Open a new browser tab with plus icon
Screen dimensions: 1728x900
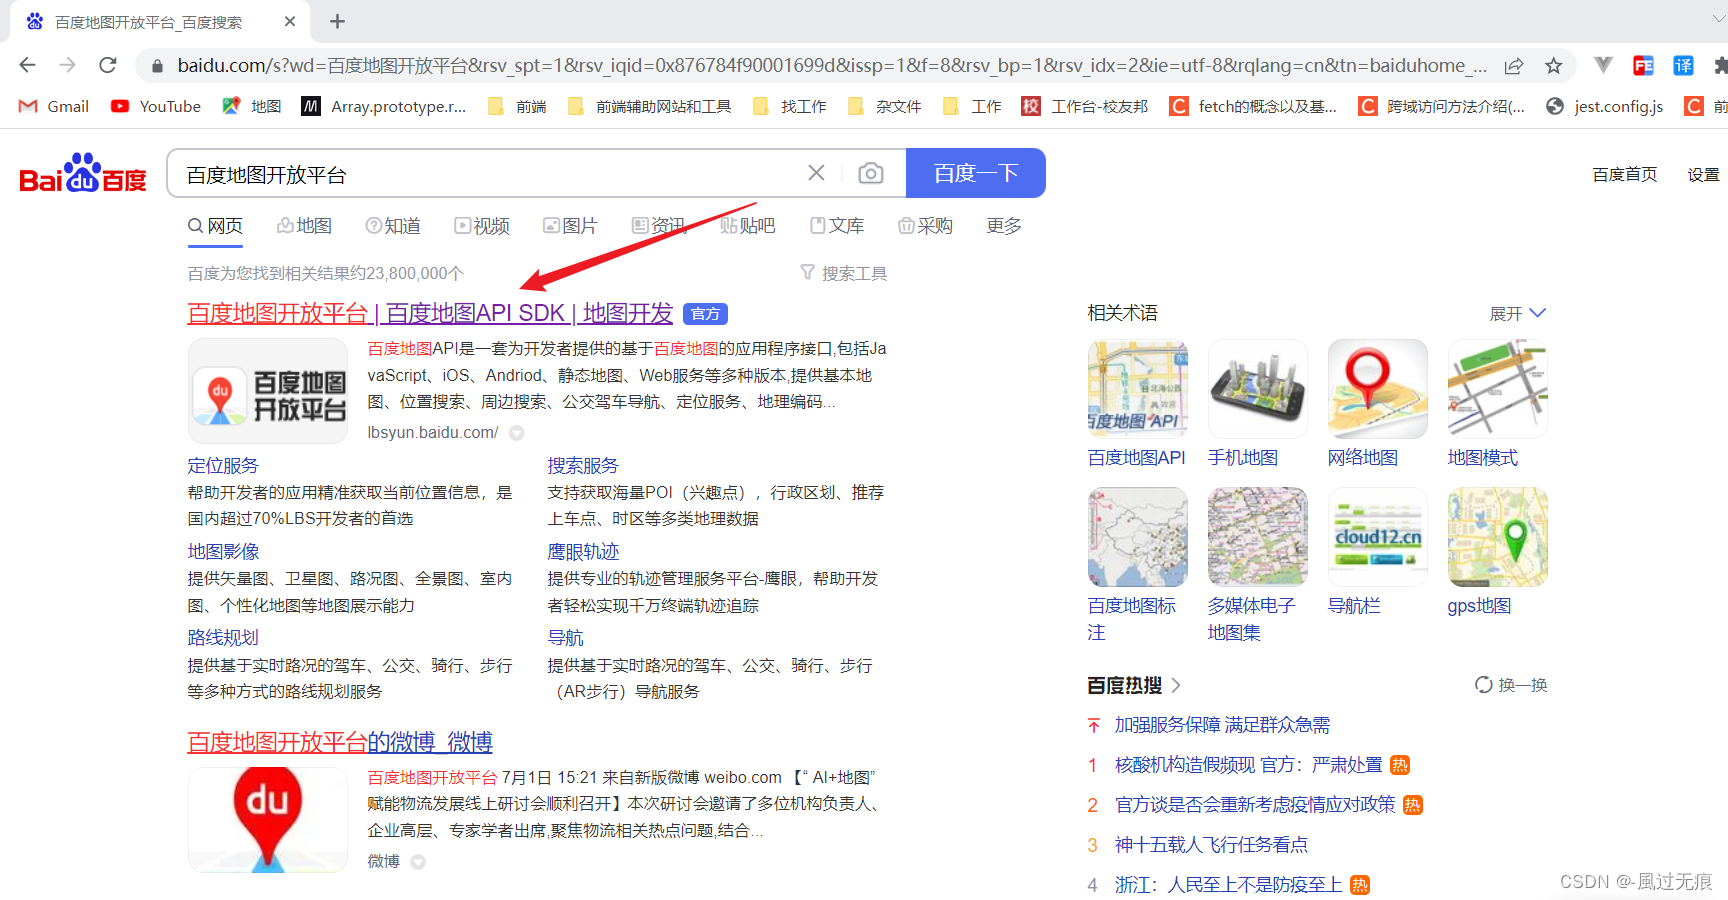point(338,21)
